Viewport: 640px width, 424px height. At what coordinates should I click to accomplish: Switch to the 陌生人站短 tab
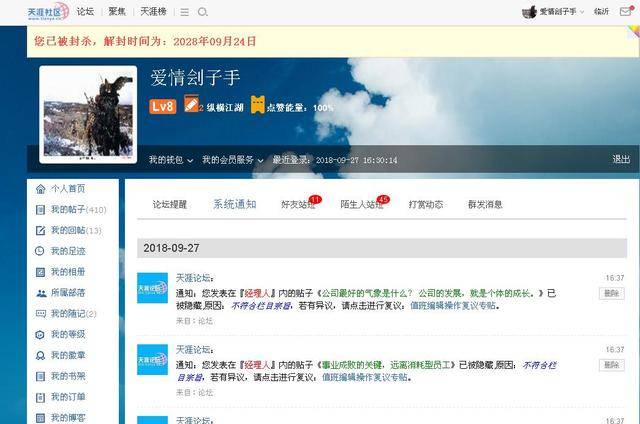(x=361, y=204)
